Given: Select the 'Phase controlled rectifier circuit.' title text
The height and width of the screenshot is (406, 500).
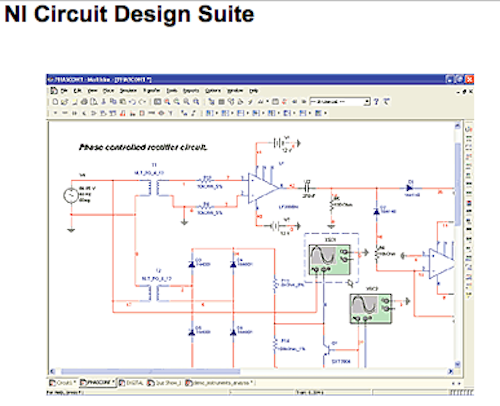Looking at the screenshot, I should [143, 147].
